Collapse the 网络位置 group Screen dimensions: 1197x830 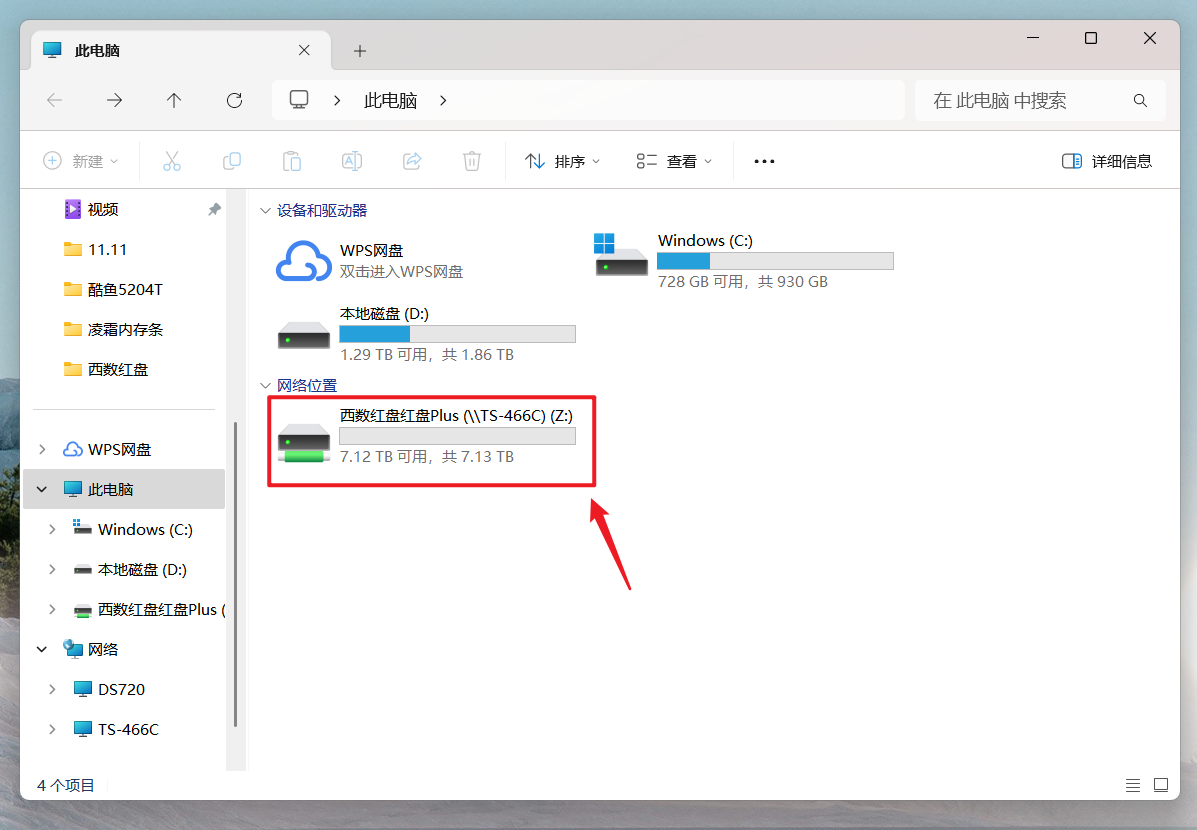(265, 386)
